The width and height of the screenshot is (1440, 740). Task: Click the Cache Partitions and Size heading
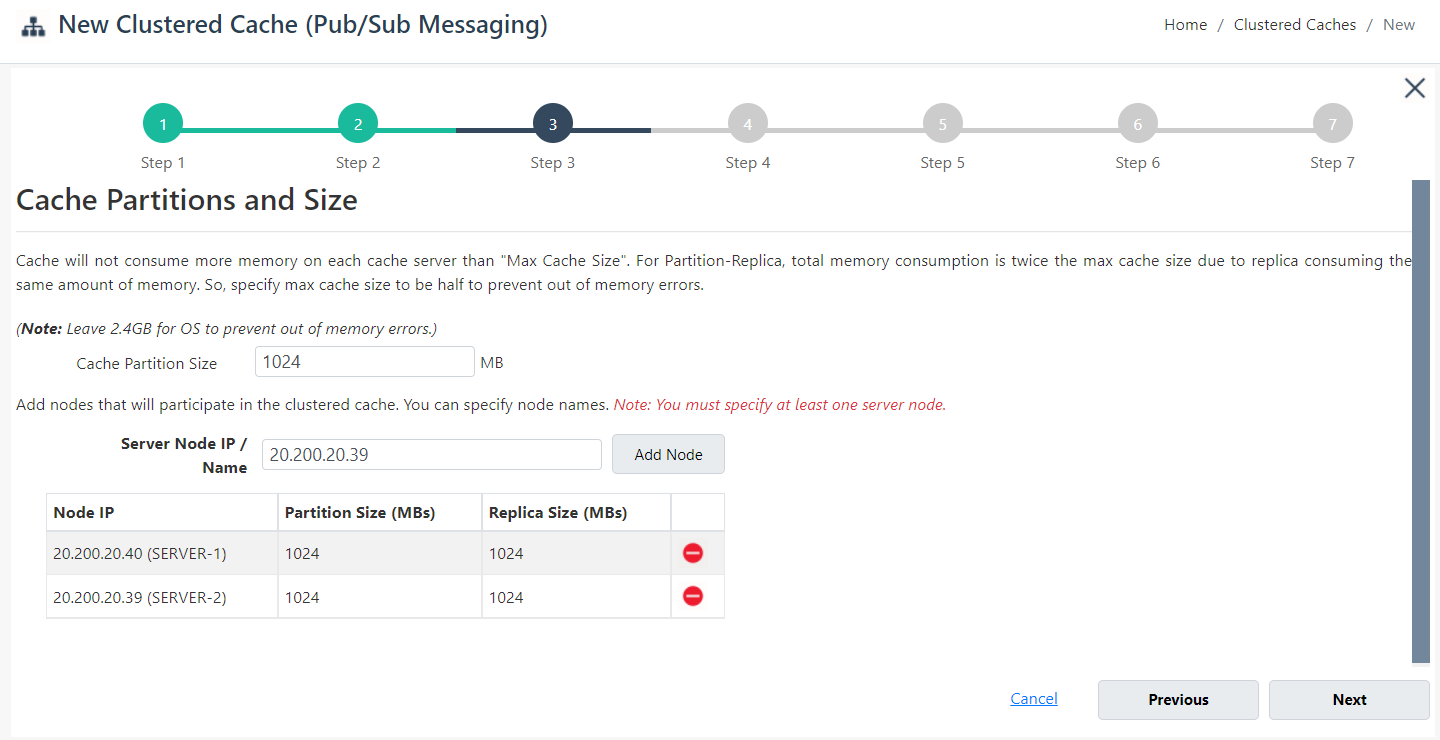coord(187,200)
